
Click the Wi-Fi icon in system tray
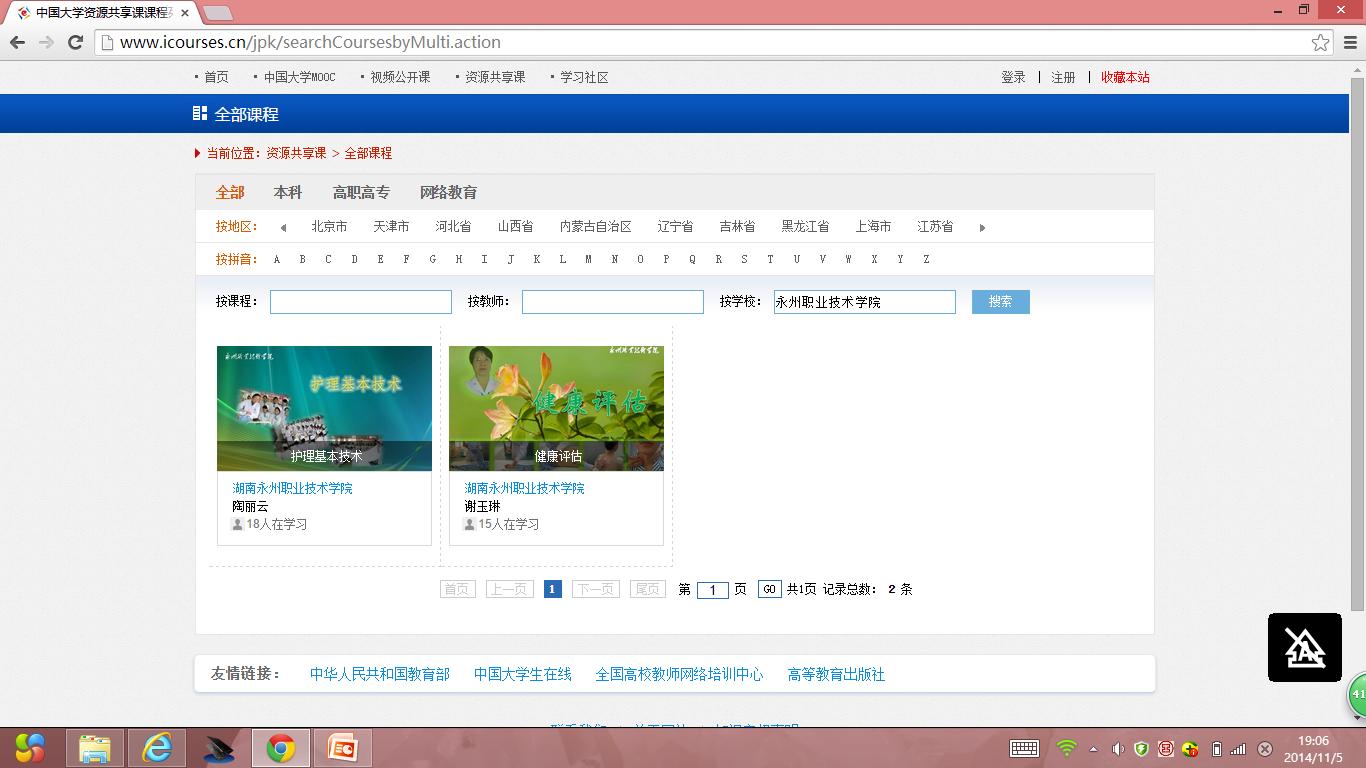(1067, 749)
